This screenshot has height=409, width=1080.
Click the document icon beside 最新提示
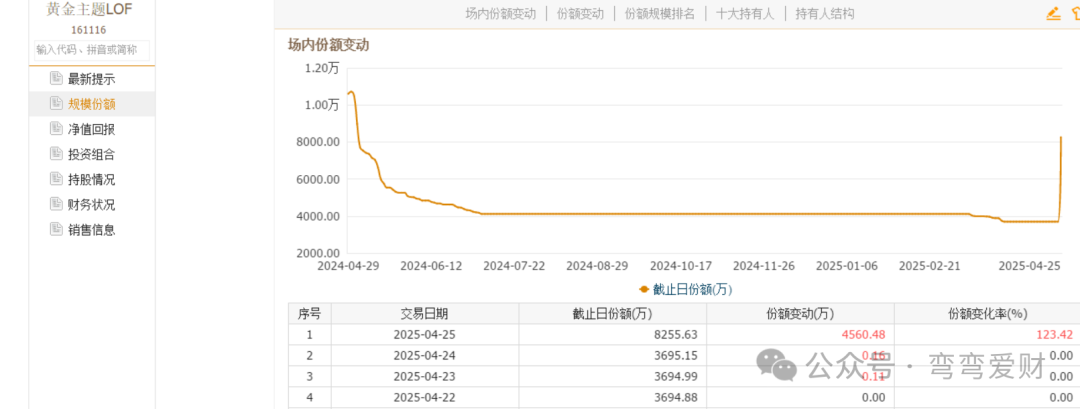(56, 78)
